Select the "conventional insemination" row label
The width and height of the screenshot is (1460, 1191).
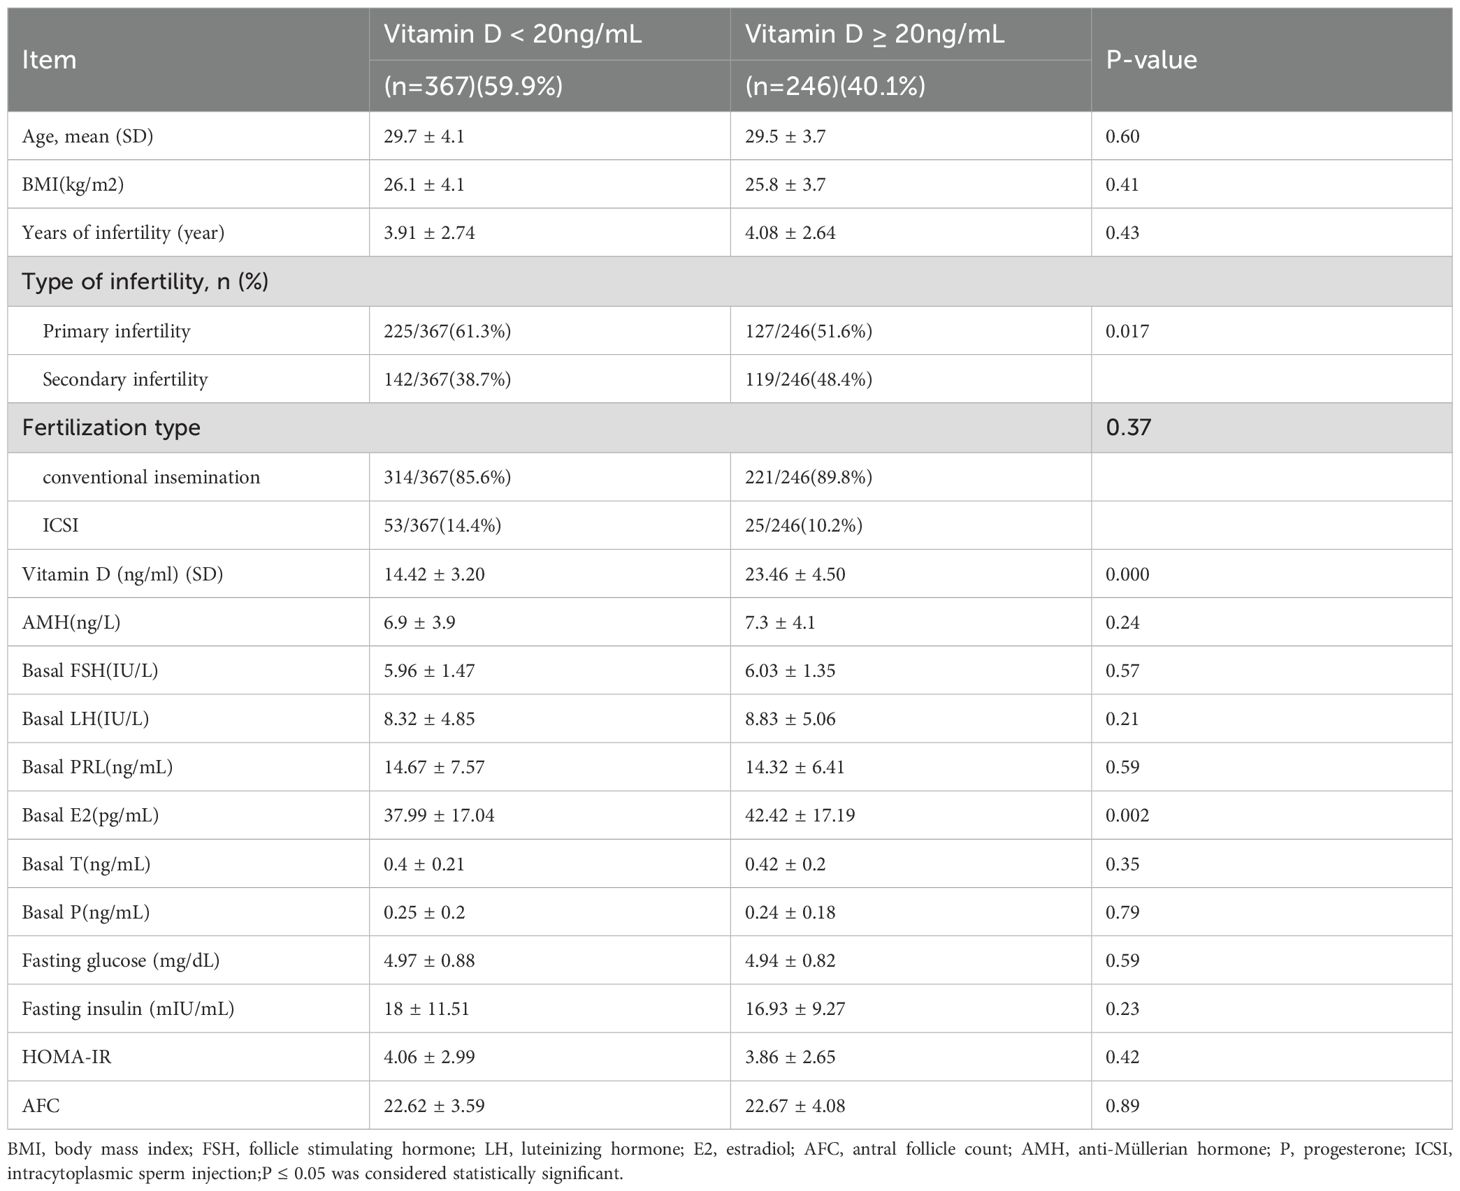click(x=151, y=477)
